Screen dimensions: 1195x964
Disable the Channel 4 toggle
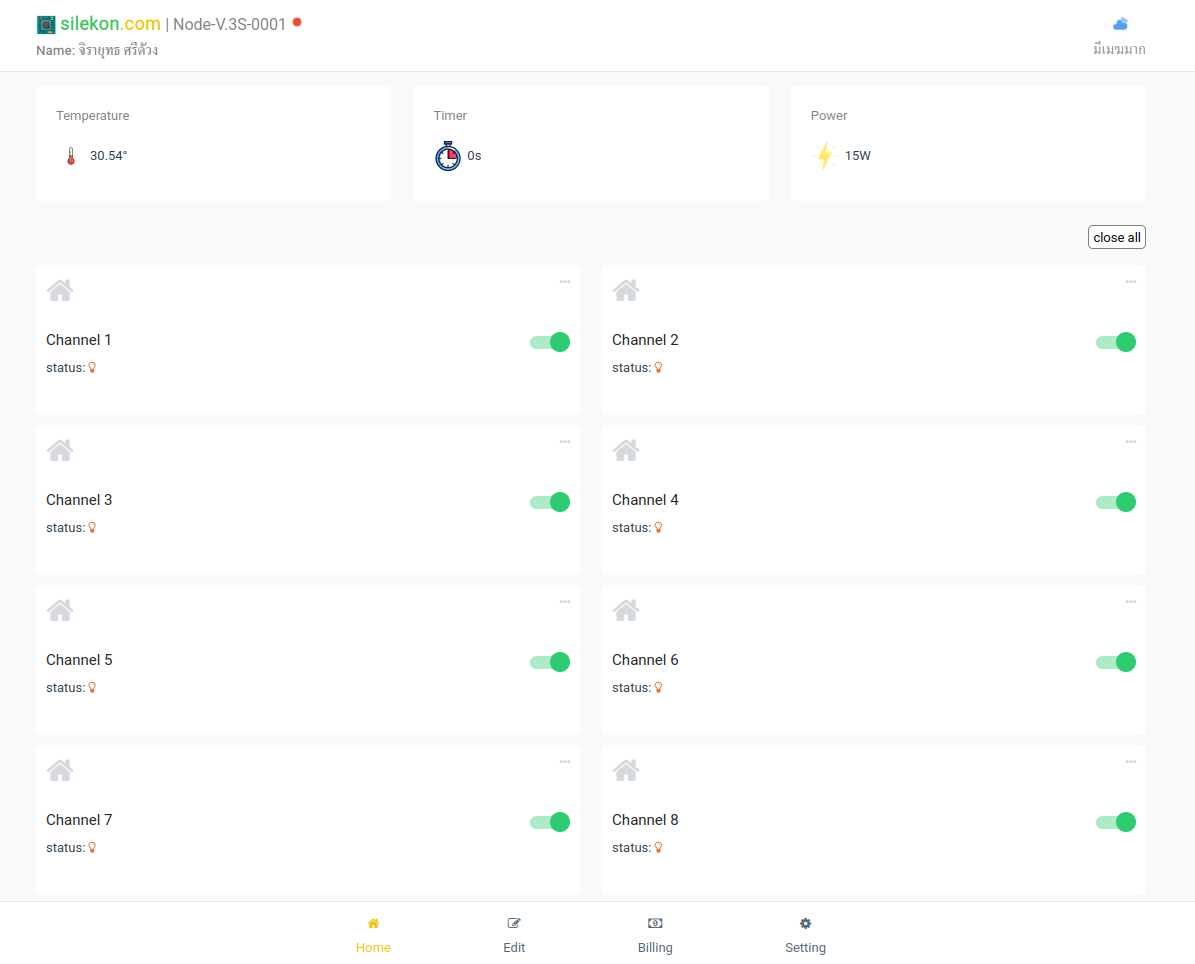point(1116,502)
